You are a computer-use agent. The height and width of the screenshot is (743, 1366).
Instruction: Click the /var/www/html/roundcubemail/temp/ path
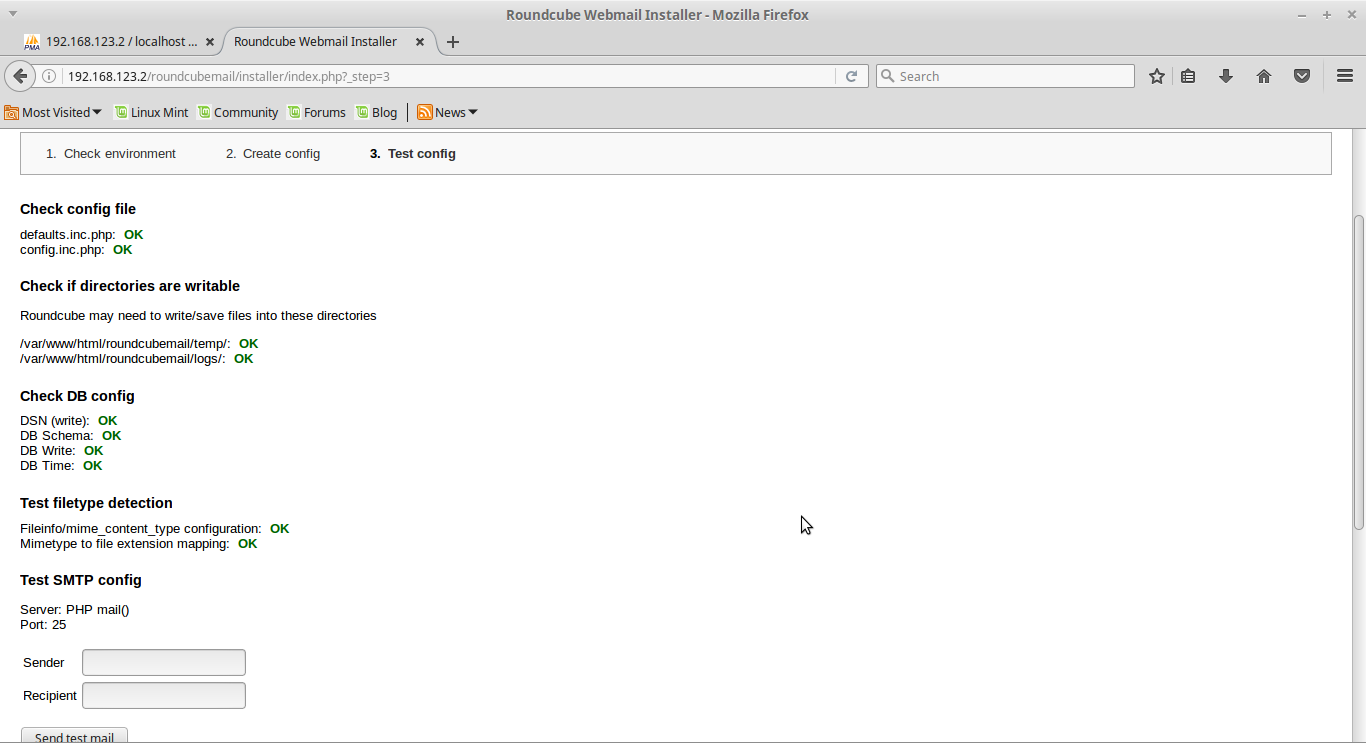pos(125,343)
